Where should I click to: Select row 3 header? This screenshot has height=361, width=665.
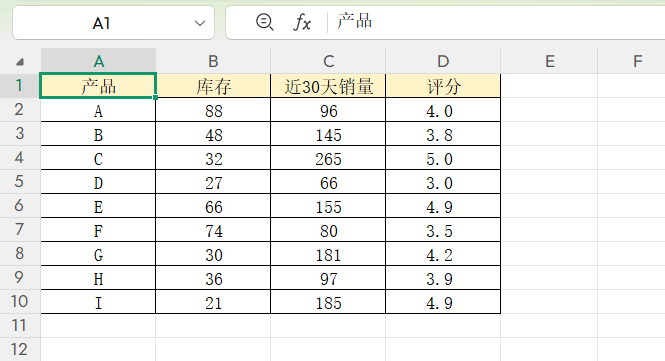click(x=20, y=134)
